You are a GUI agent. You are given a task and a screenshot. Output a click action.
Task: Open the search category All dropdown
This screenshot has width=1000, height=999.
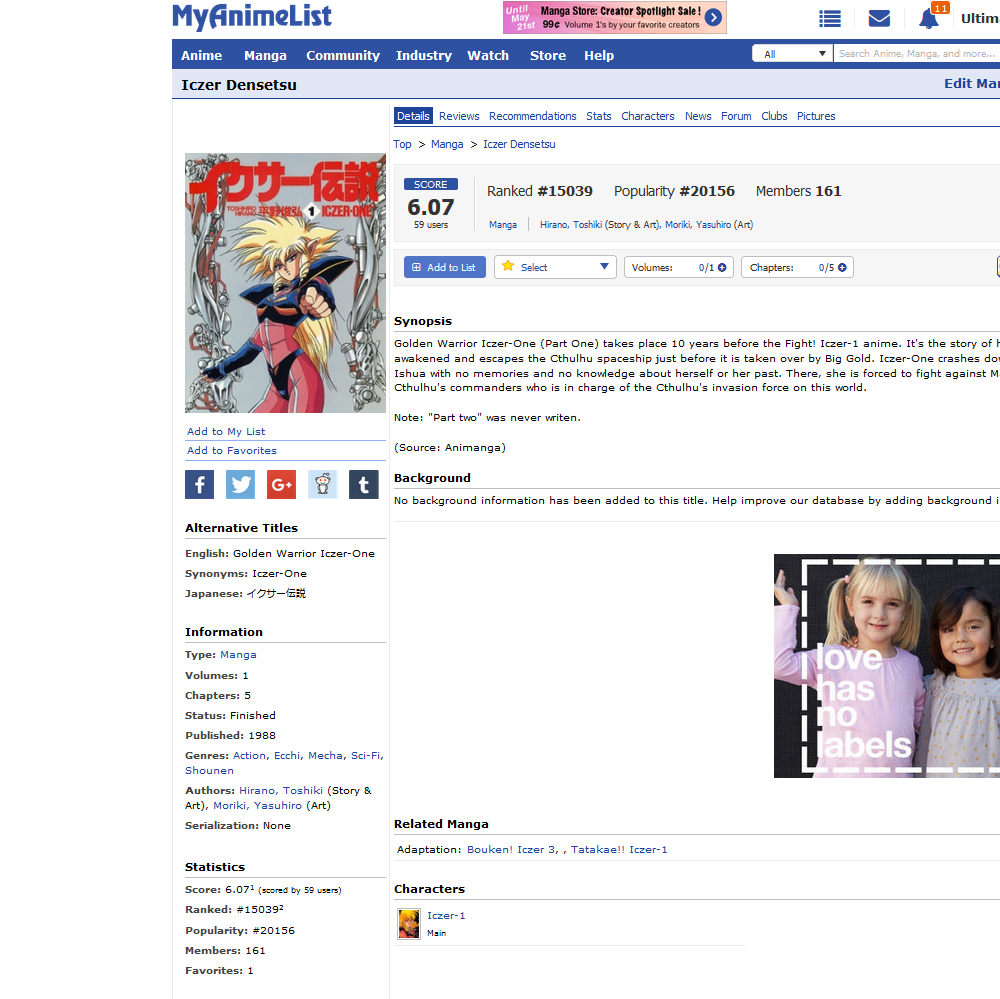(792, 54)
